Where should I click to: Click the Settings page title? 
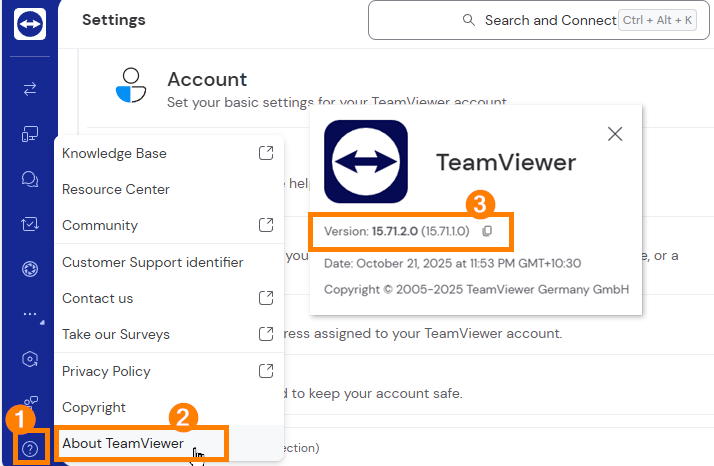[114, 20]
